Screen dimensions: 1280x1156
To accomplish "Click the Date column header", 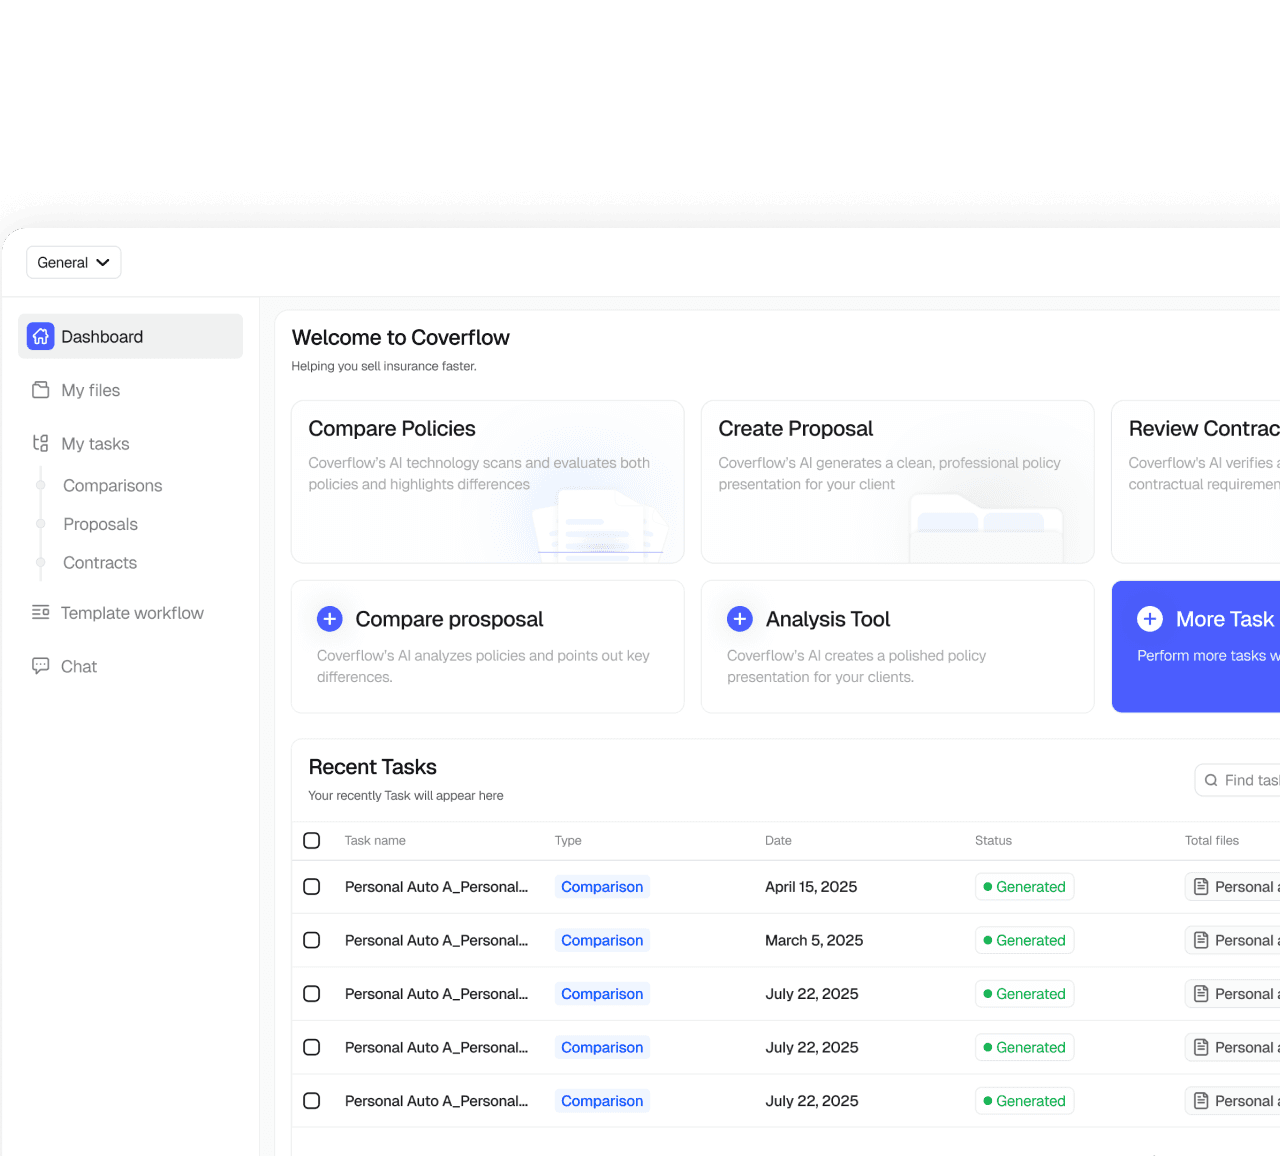I will point(778,840).
